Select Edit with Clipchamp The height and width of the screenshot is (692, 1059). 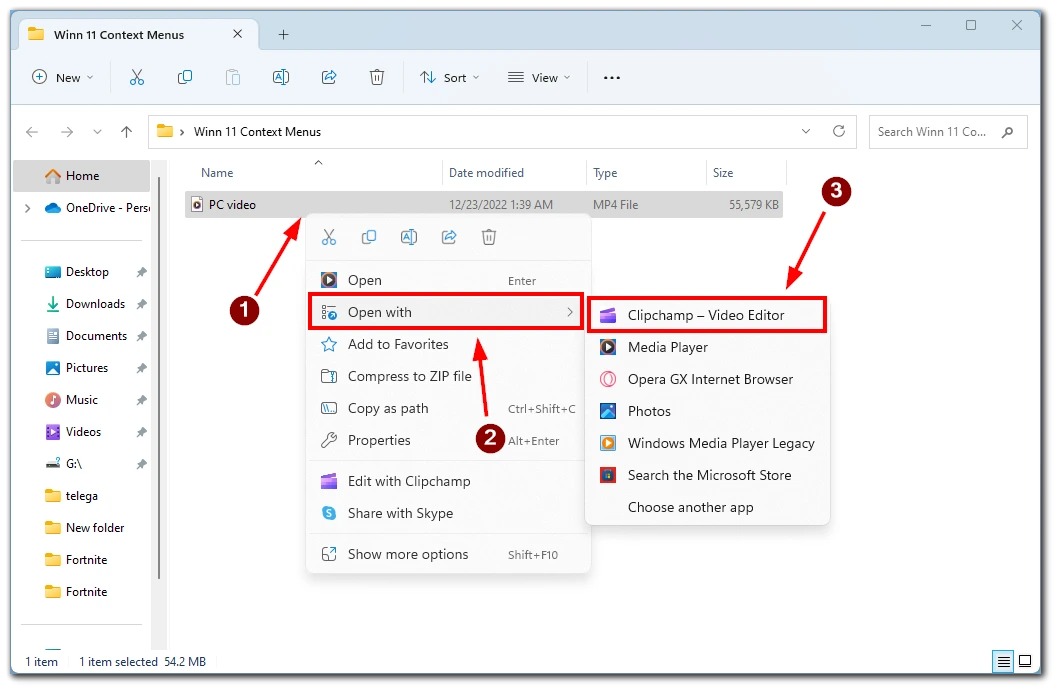pyautogui.click(x=448, y=481)
